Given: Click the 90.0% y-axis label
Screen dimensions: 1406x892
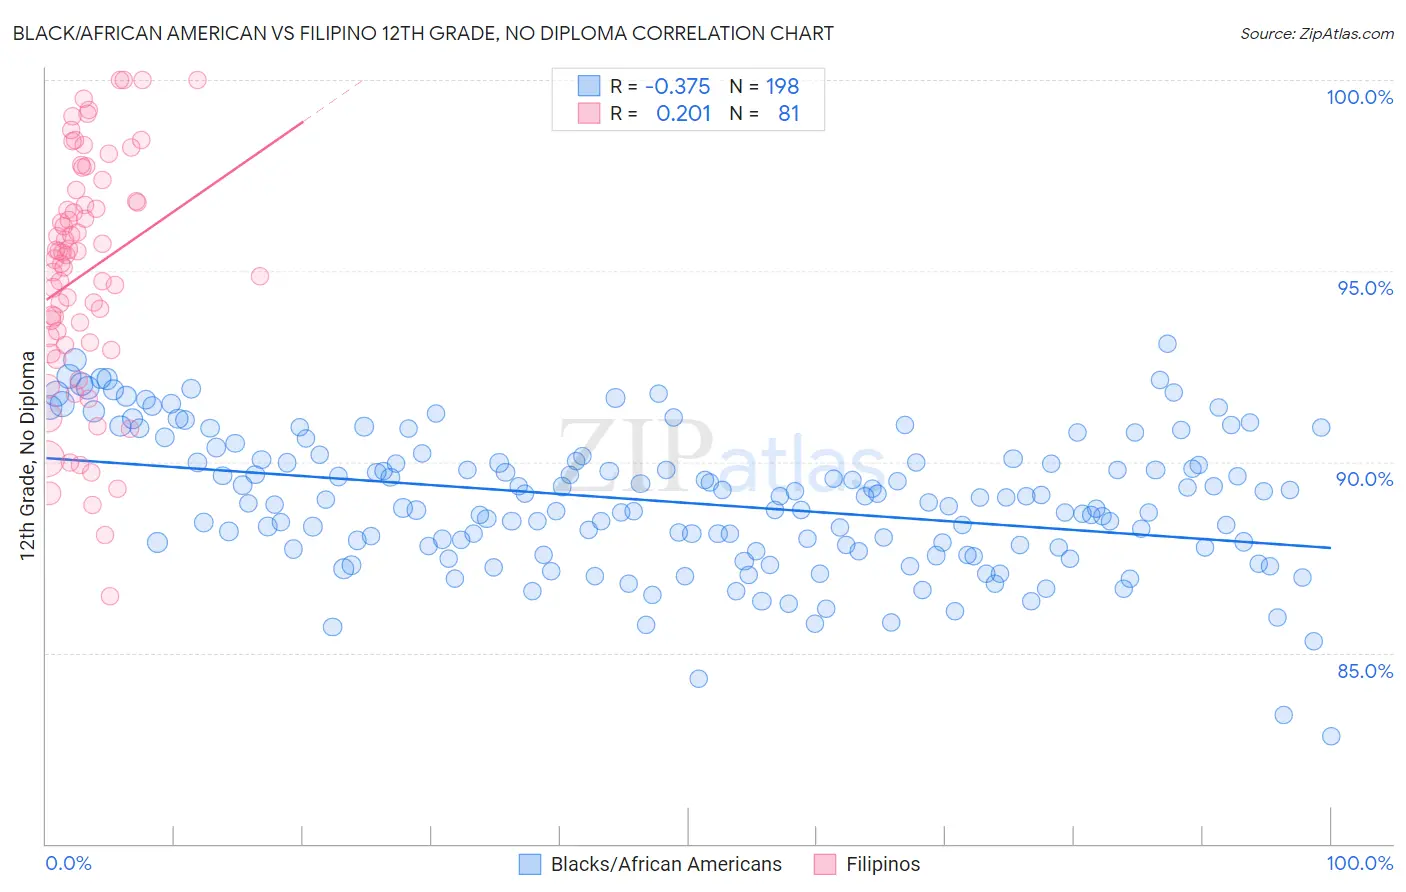Looking at the screenshot, I should tap(1365, 479).
